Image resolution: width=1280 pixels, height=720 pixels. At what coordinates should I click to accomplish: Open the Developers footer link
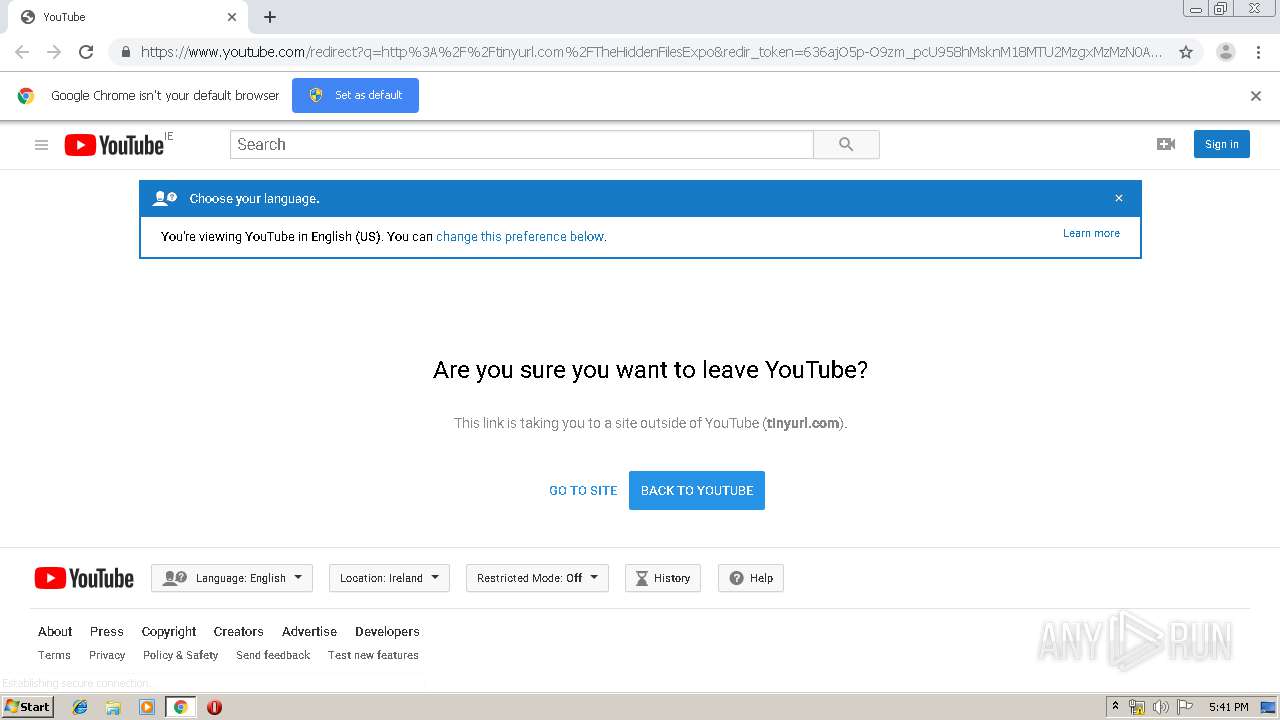coord(387,632)
